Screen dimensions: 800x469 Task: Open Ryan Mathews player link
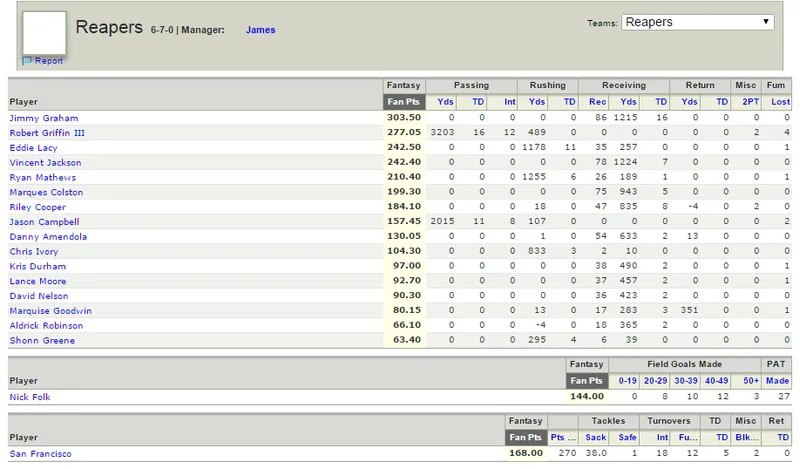tap(42, 177)
